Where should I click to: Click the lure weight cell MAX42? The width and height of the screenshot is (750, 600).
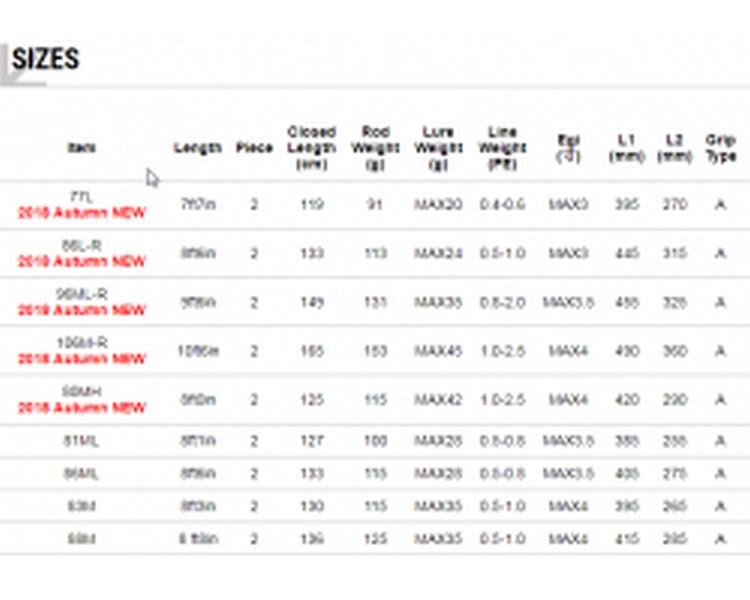pyautogui.click(x=438, y=400)
